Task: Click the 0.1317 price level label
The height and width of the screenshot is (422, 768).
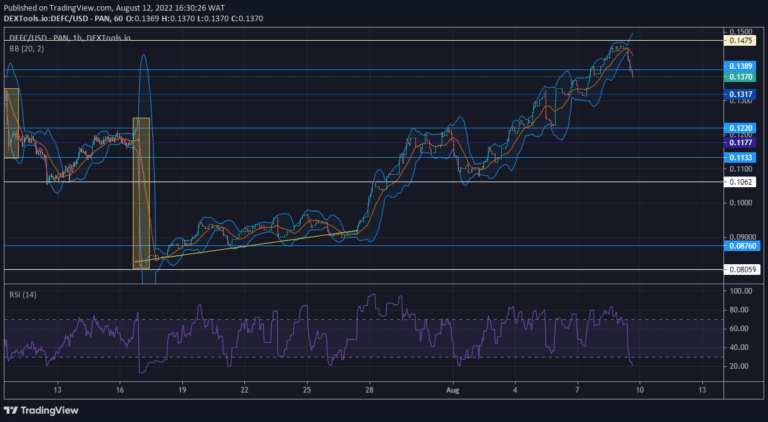Action: [740, 94]
